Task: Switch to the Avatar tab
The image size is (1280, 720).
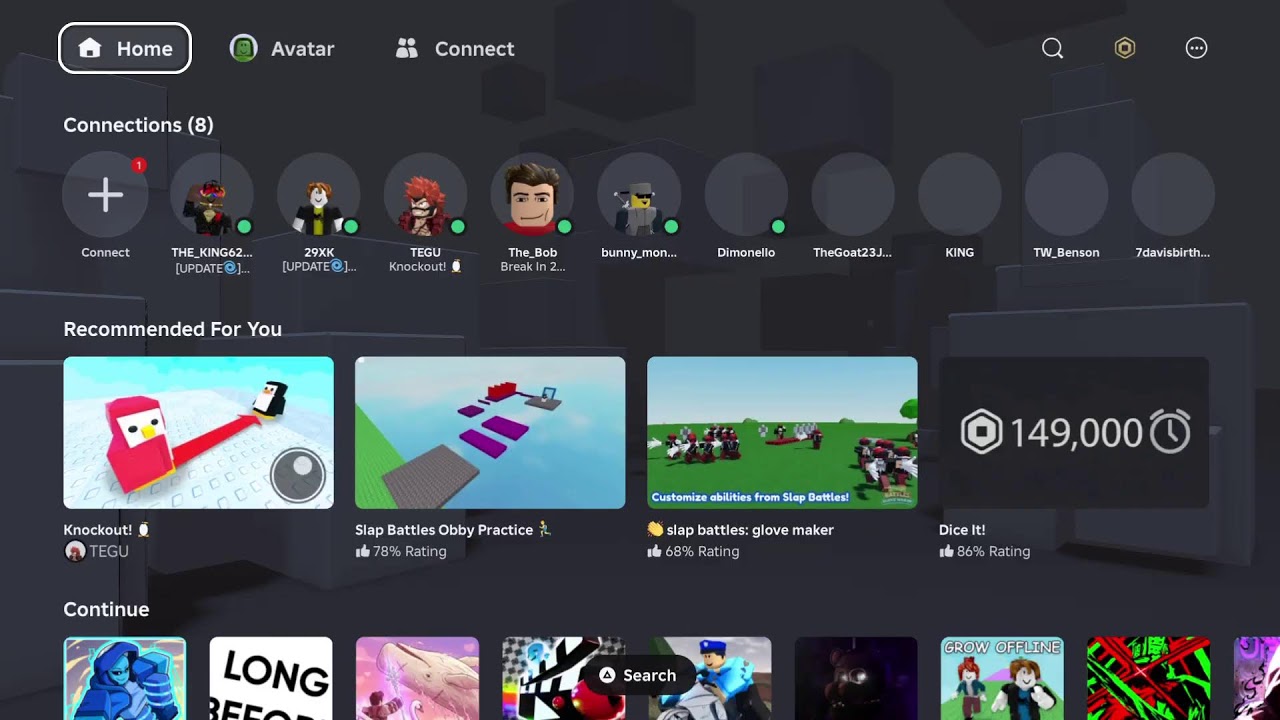Action: [282, 48]
